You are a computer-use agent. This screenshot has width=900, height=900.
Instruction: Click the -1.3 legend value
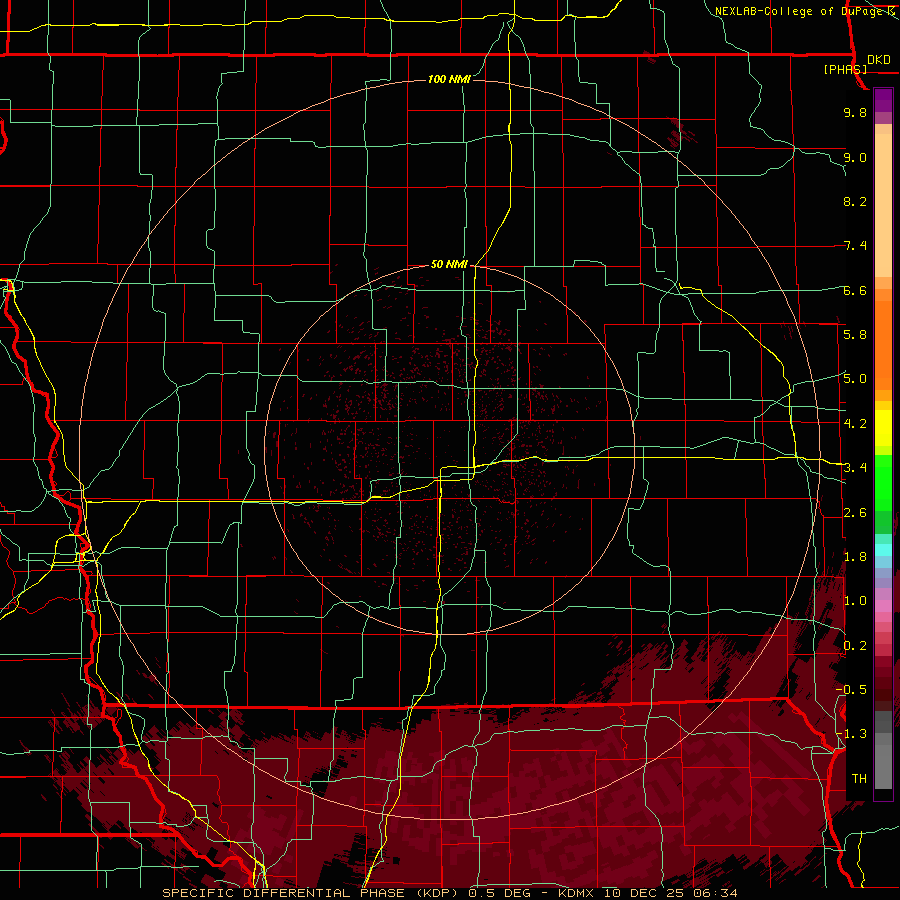(851, 734)
